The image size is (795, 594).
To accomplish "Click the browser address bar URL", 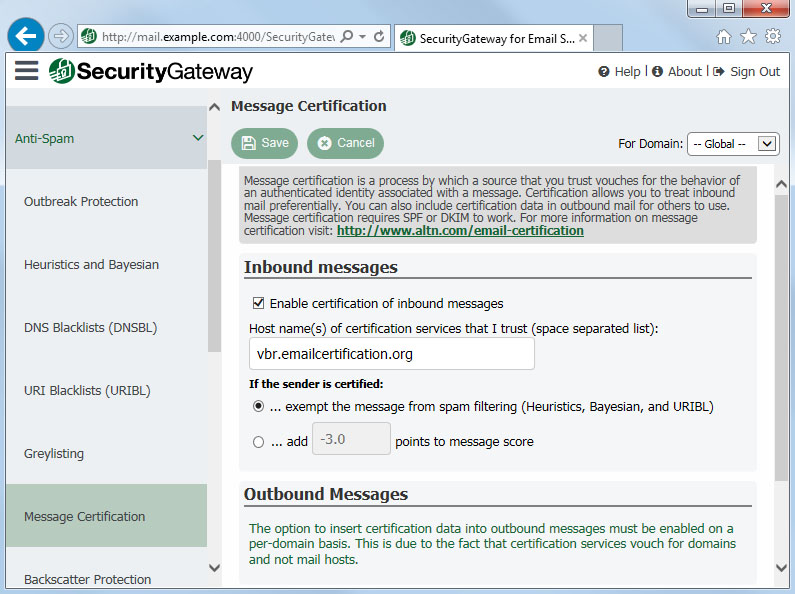I will [218, 37].
